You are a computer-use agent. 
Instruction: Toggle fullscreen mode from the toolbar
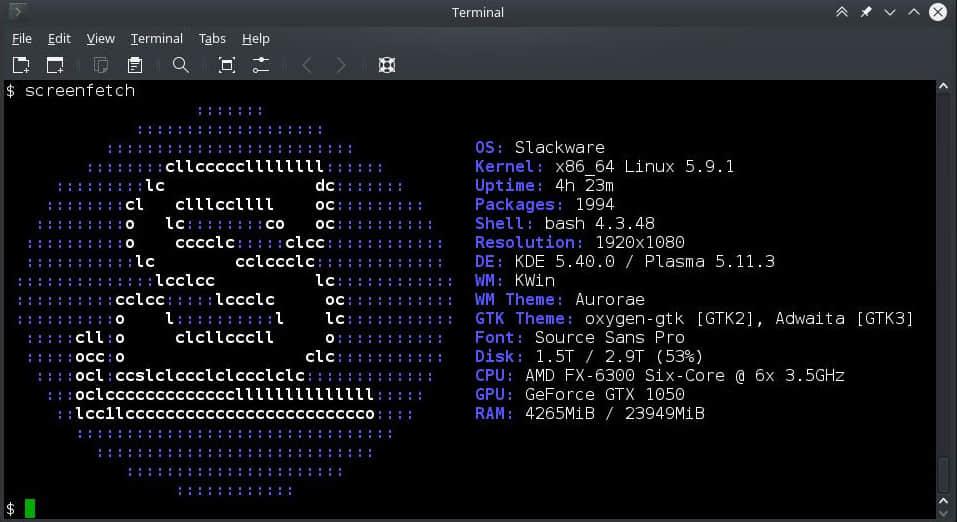coord(227,65)
